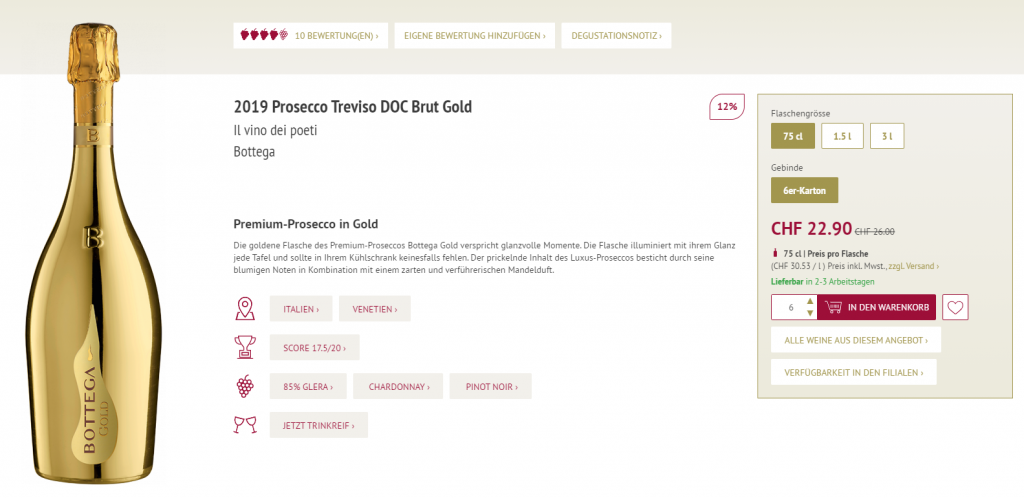Click the 12% discount badge
Viewport: 1024px width, 498px height.
(x=726, y=106)
